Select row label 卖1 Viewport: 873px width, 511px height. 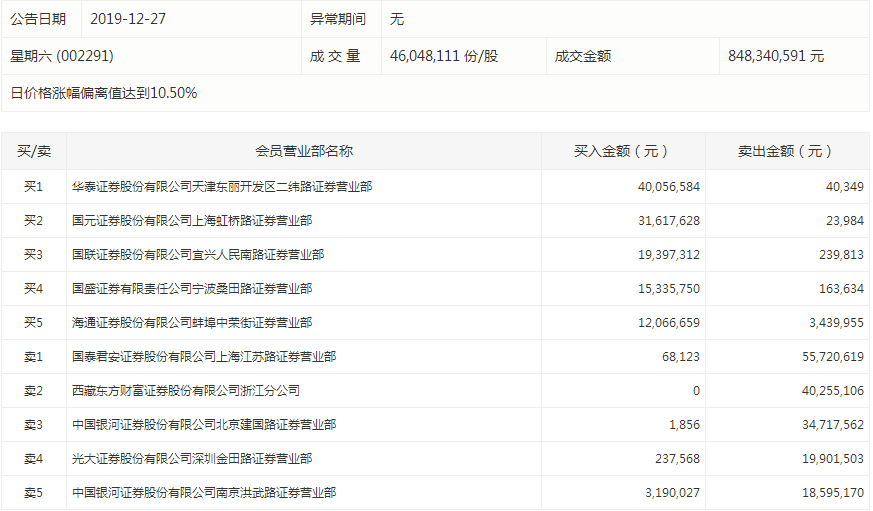(x=33, y=356)
